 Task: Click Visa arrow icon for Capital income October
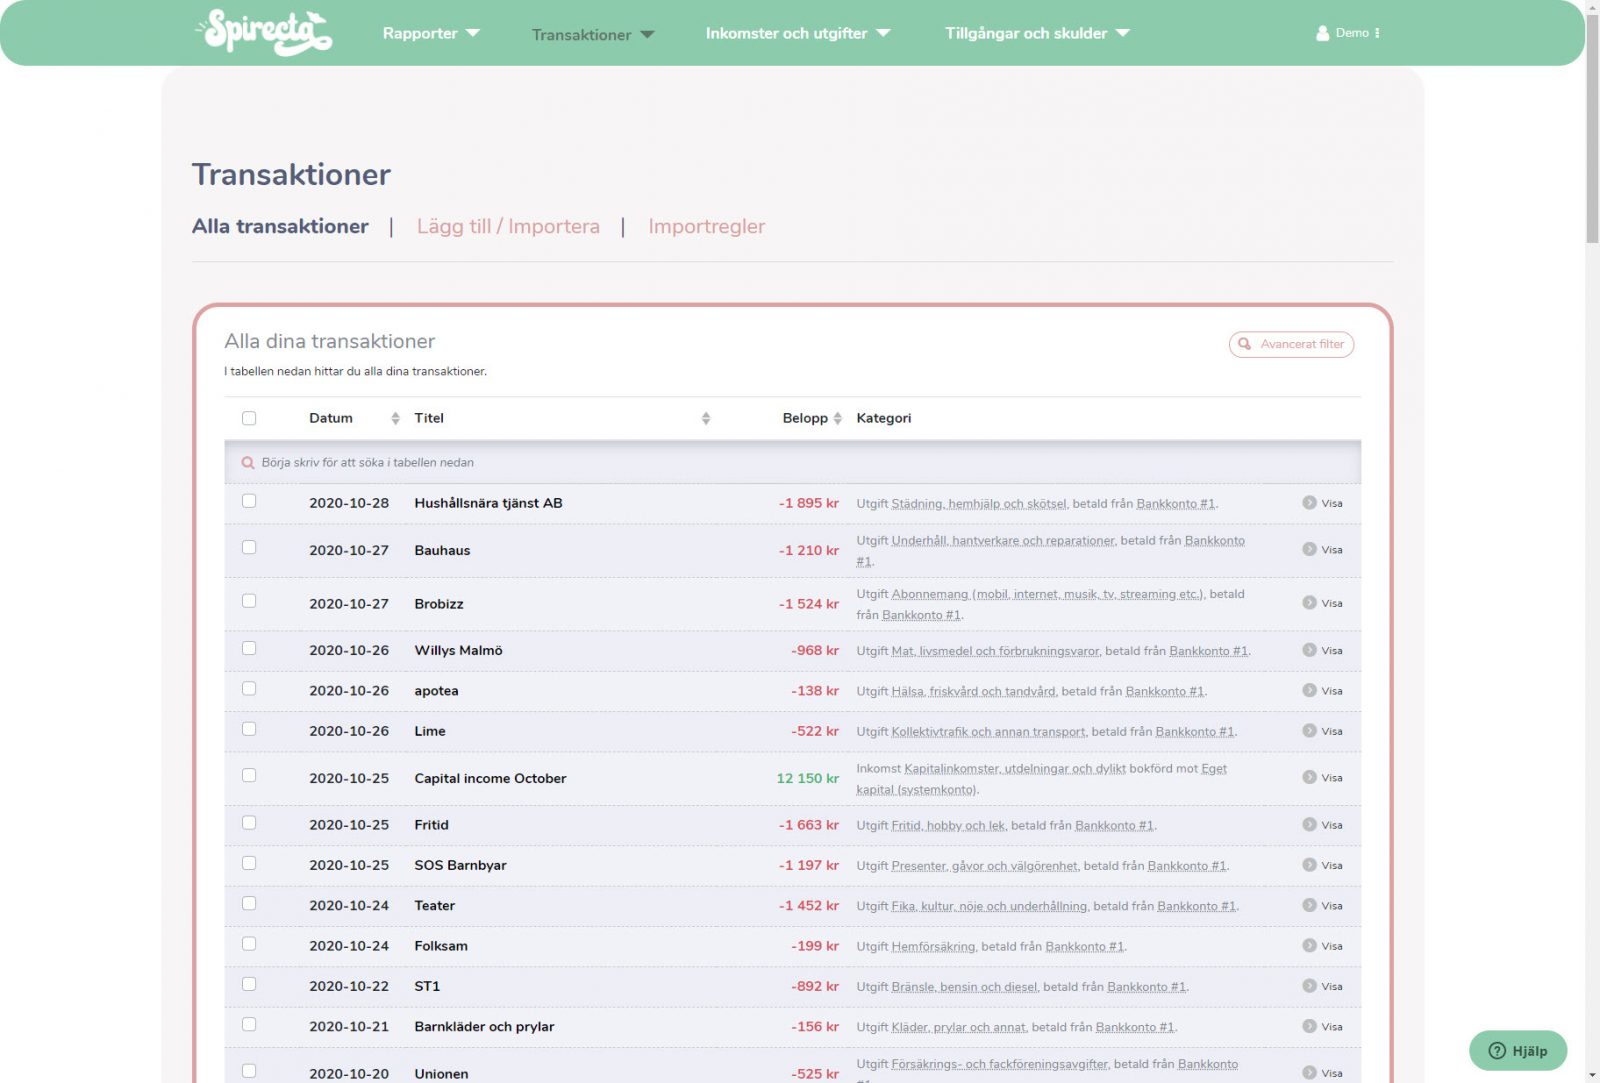(x=1309, y=777)
